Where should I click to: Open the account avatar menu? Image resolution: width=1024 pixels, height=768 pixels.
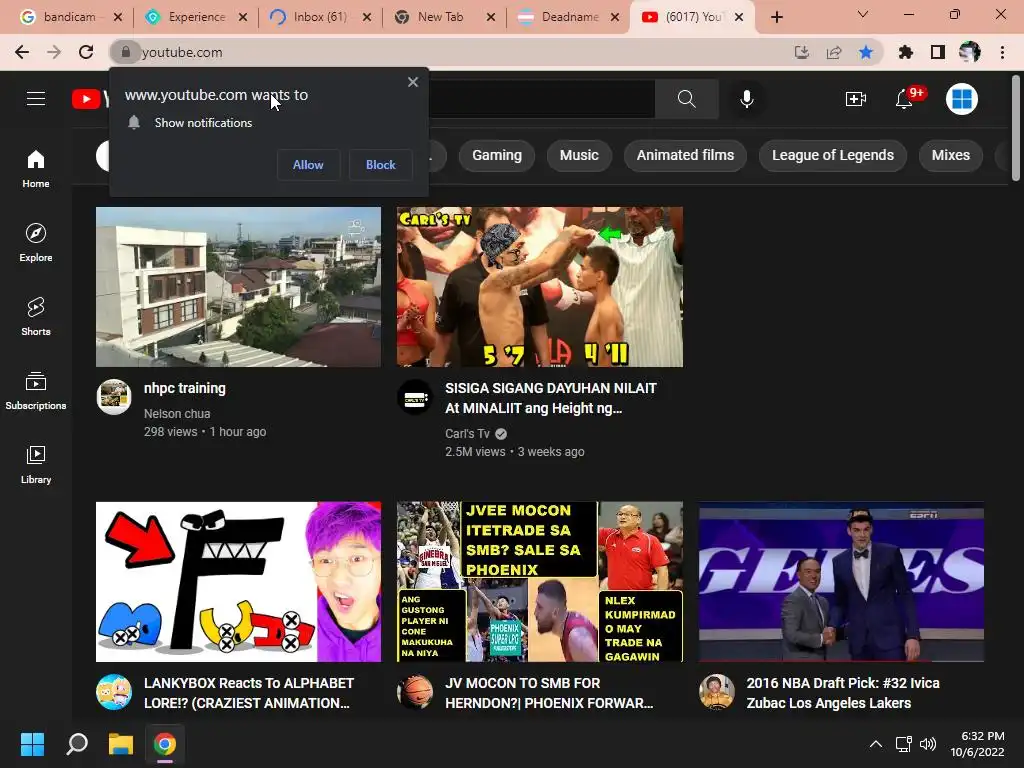point(961,99)
